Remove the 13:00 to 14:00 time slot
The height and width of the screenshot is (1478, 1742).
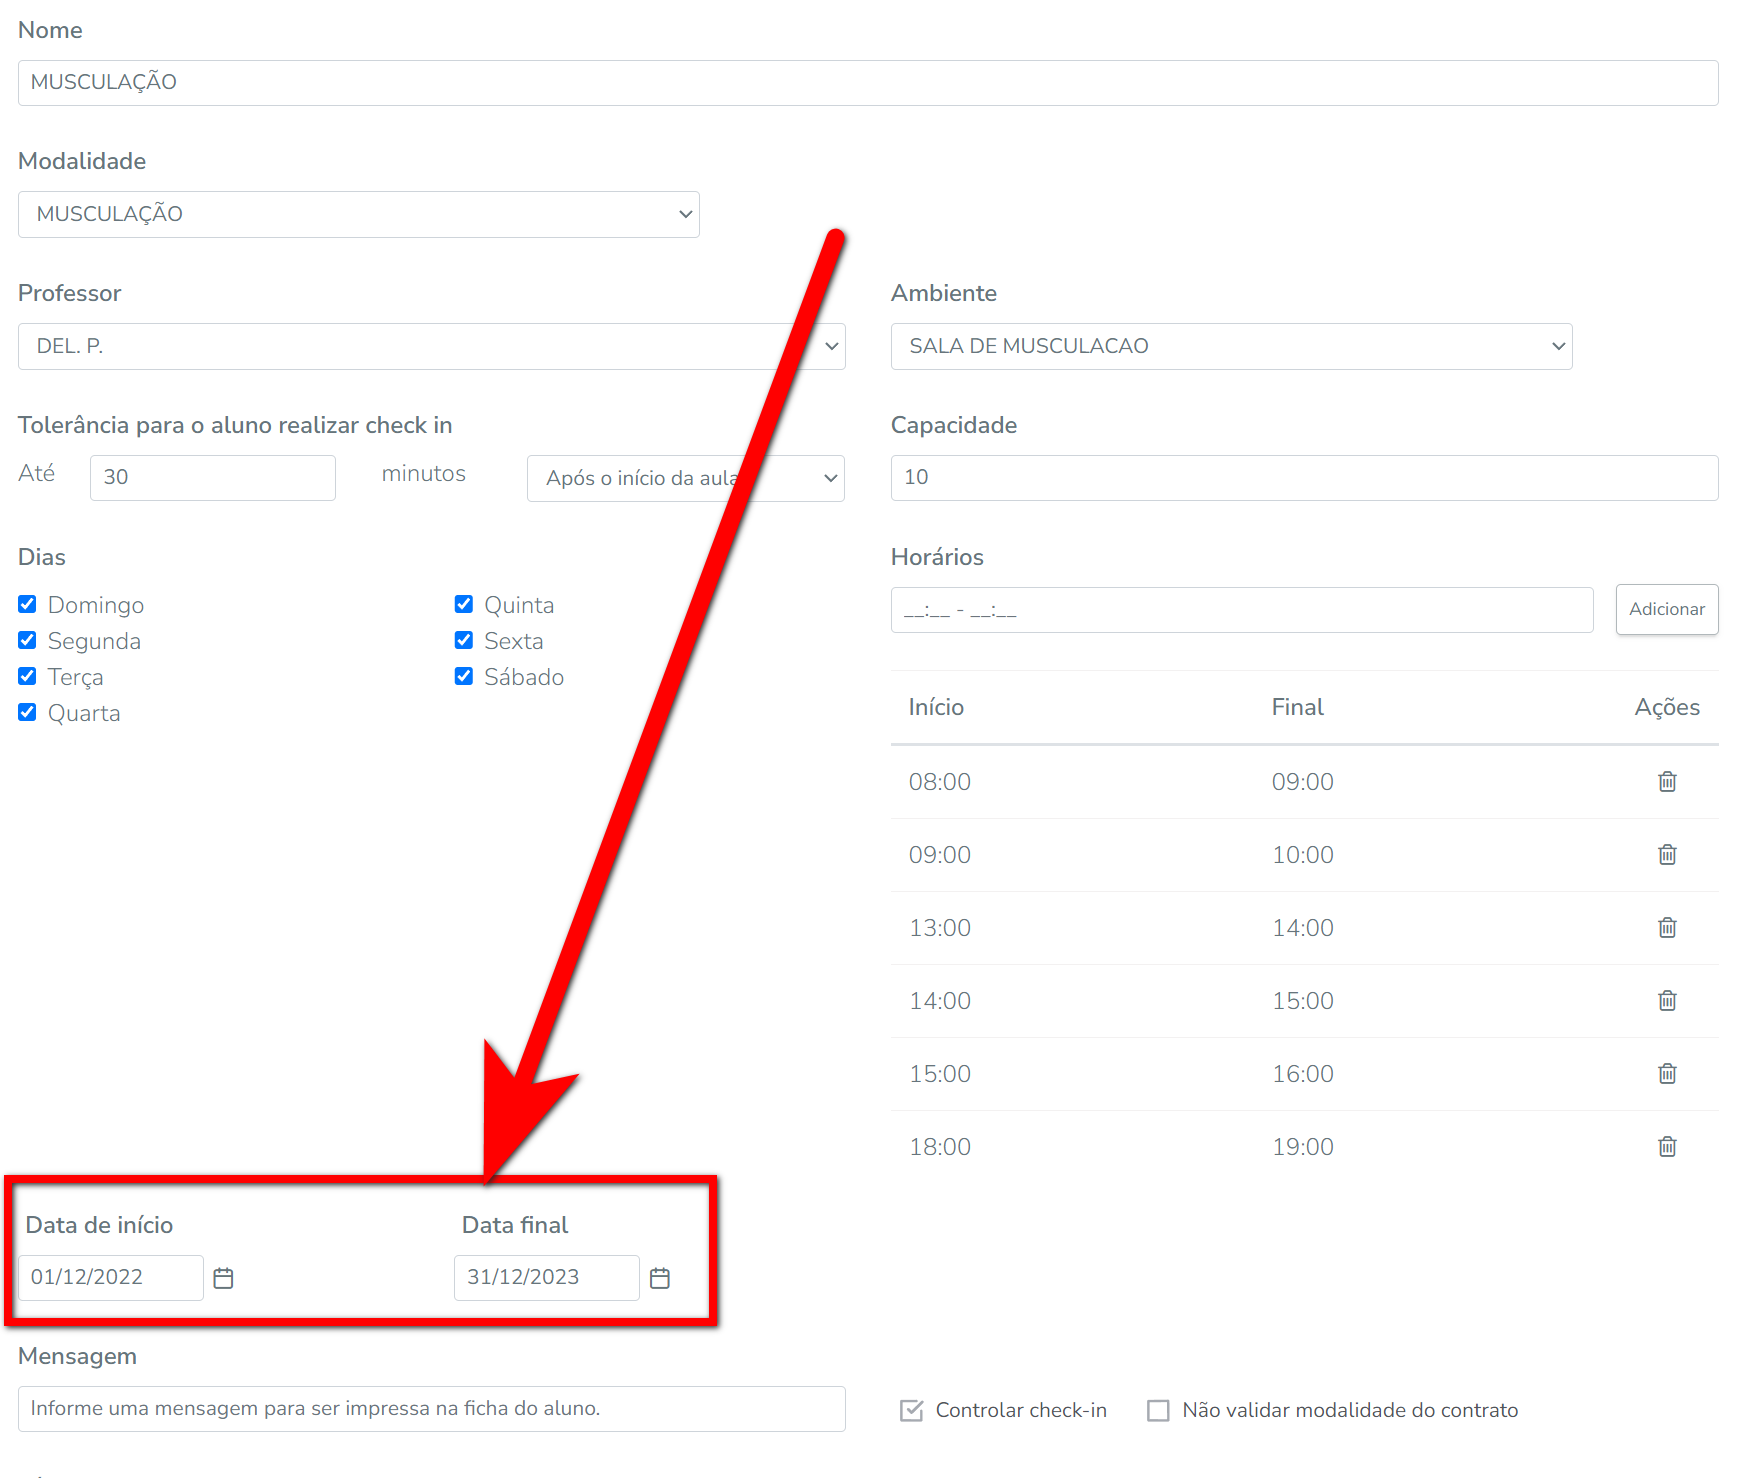click(x=1667, y=928)
